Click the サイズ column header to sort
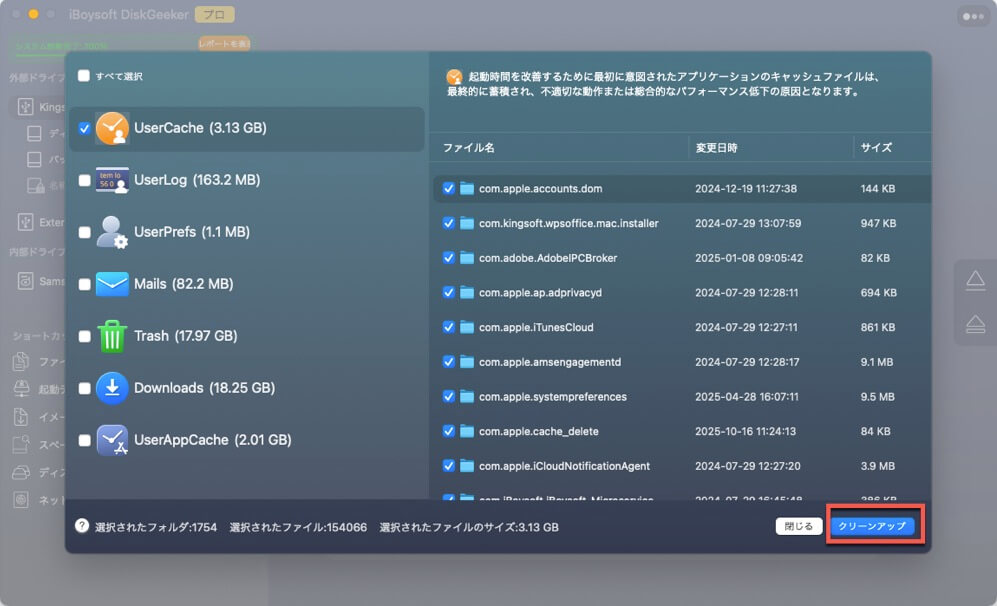Image resolution: width=997 pixels, height=606 pixels. pos(876,147)
